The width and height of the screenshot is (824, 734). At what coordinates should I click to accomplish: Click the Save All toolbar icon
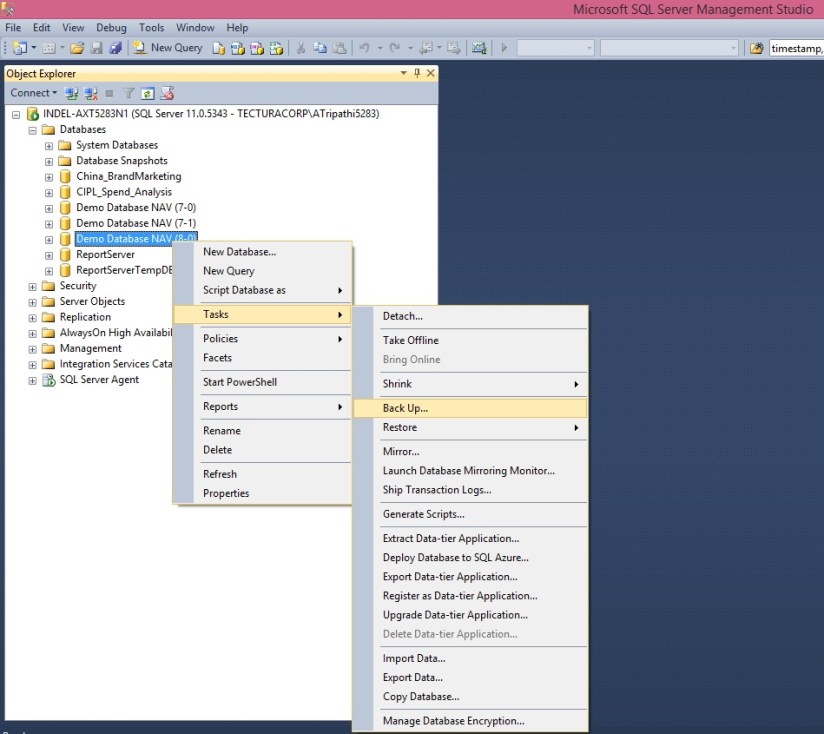pos(114,48)
